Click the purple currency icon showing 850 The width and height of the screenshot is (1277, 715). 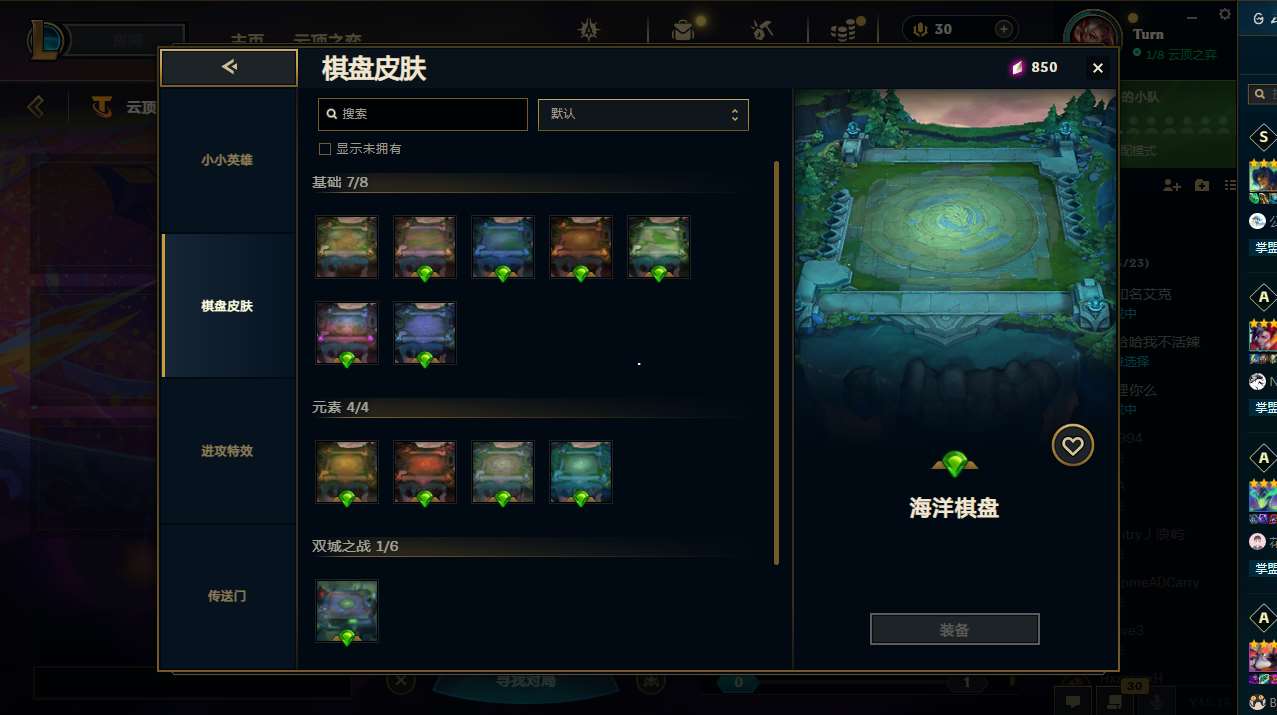coord(1017,67)
